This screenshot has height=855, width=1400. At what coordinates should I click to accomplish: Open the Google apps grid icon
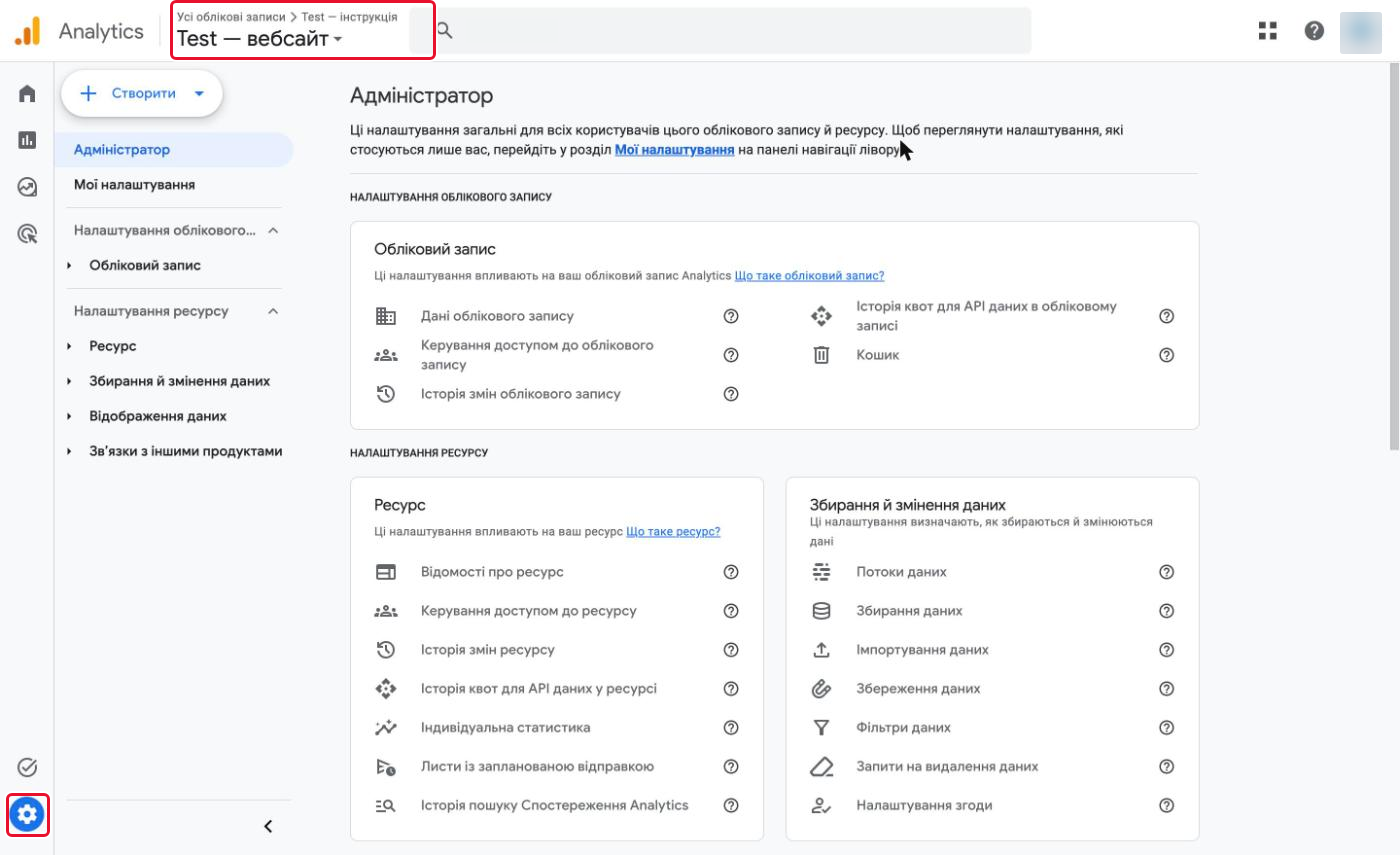tap(1268, 31)
